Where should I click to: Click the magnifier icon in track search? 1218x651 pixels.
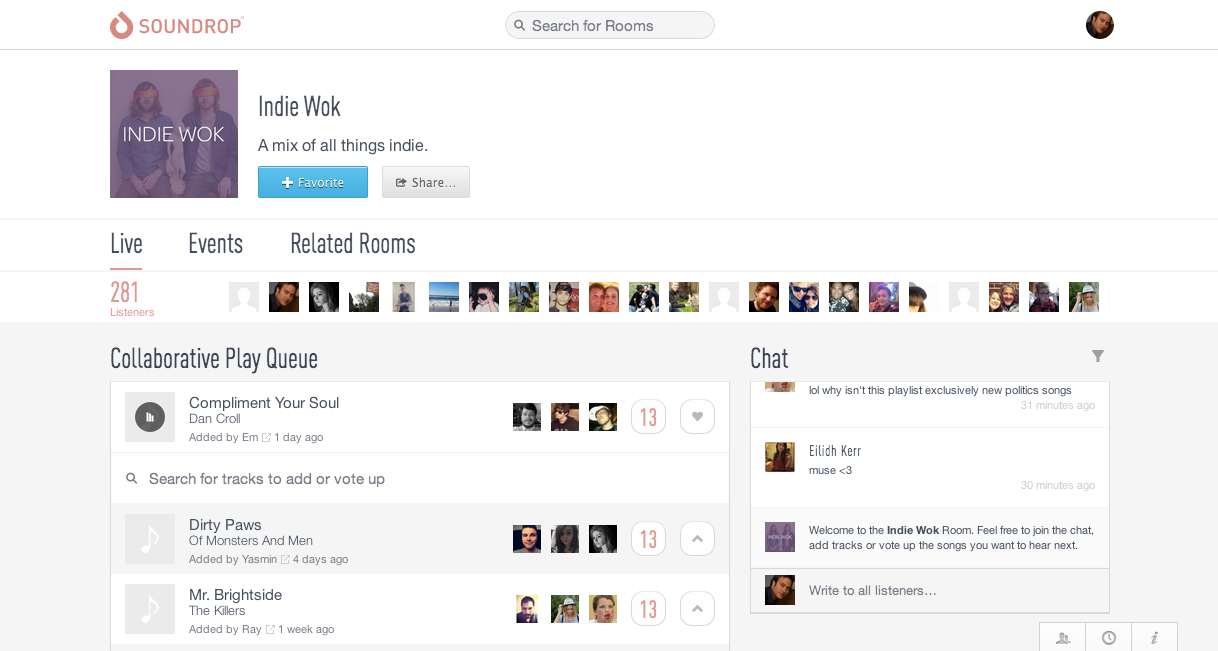[132, 478]
